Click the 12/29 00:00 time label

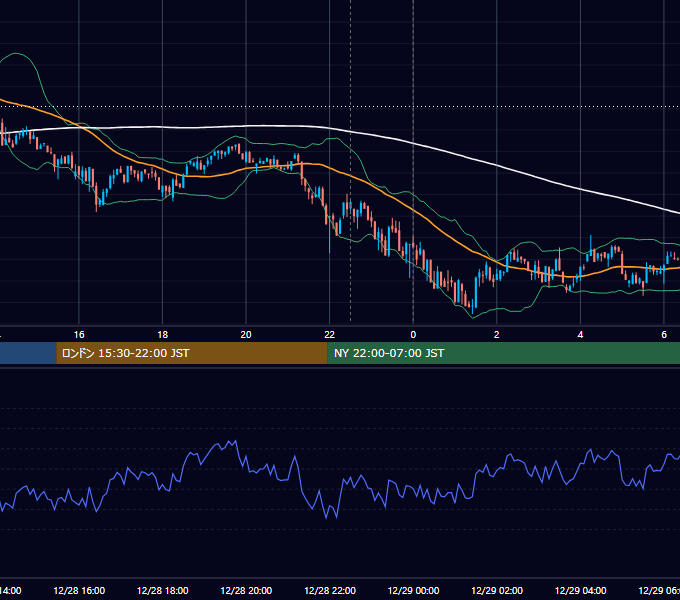coord(413,590)
